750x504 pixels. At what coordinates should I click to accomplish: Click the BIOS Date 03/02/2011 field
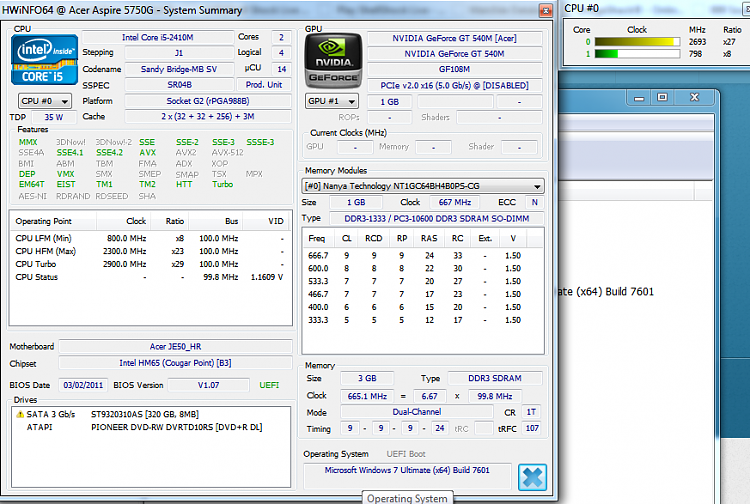click(x=83, y=385)
